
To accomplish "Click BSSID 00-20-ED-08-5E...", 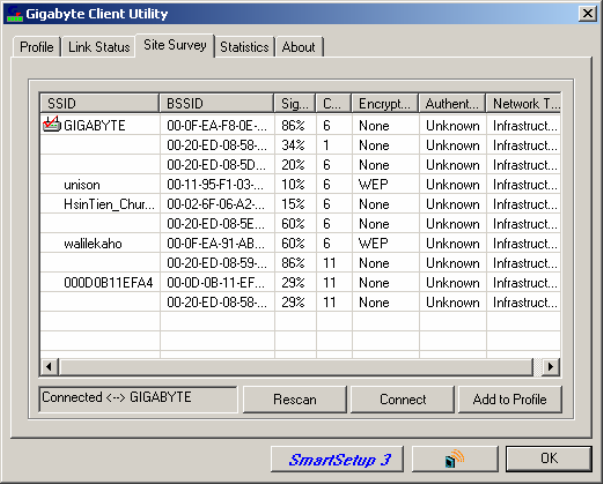I will pyautogui.click(x=216, y=224).
